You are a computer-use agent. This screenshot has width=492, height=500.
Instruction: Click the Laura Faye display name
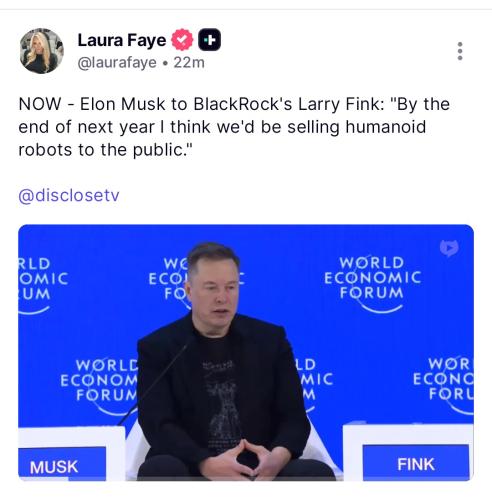pyautogui.click(x=122, y=40)
